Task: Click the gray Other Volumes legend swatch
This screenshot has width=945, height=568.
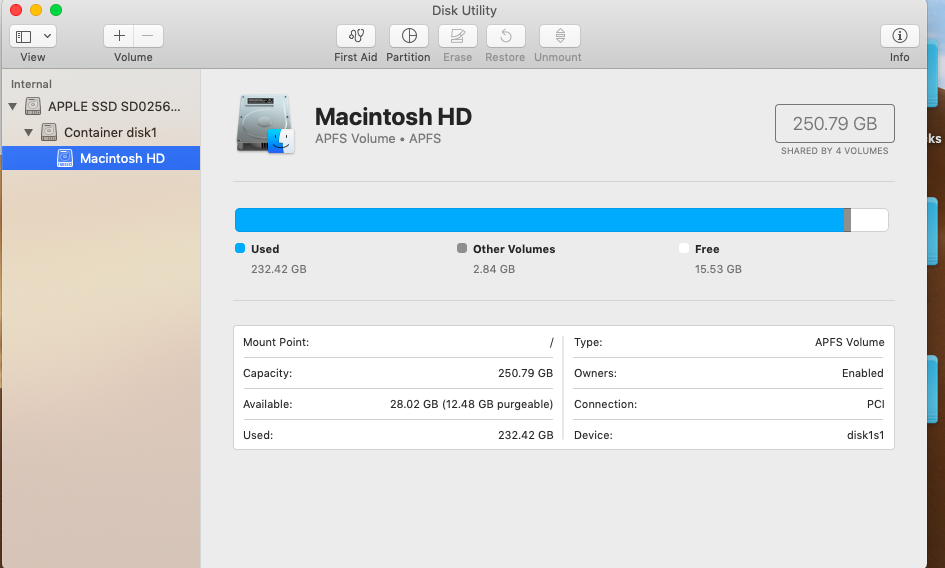Action: point(462,248)
